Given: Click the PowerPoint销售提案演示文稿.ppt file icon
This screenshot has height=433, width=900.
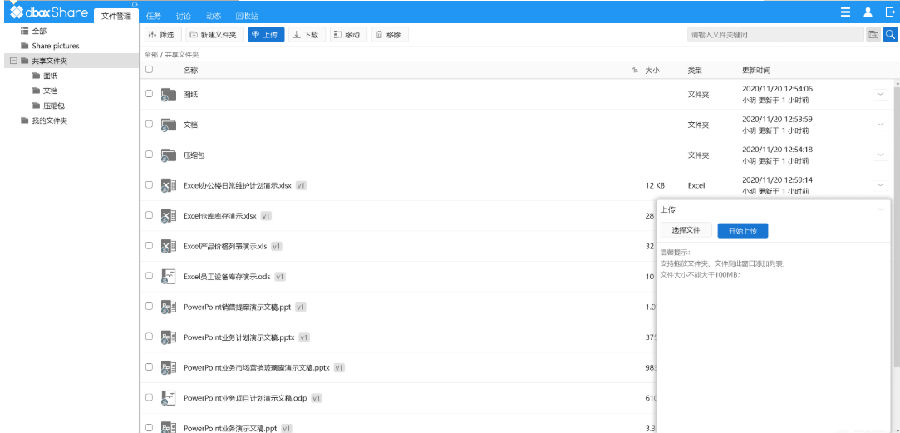Looking at the screenshot, I should (168, 307).
